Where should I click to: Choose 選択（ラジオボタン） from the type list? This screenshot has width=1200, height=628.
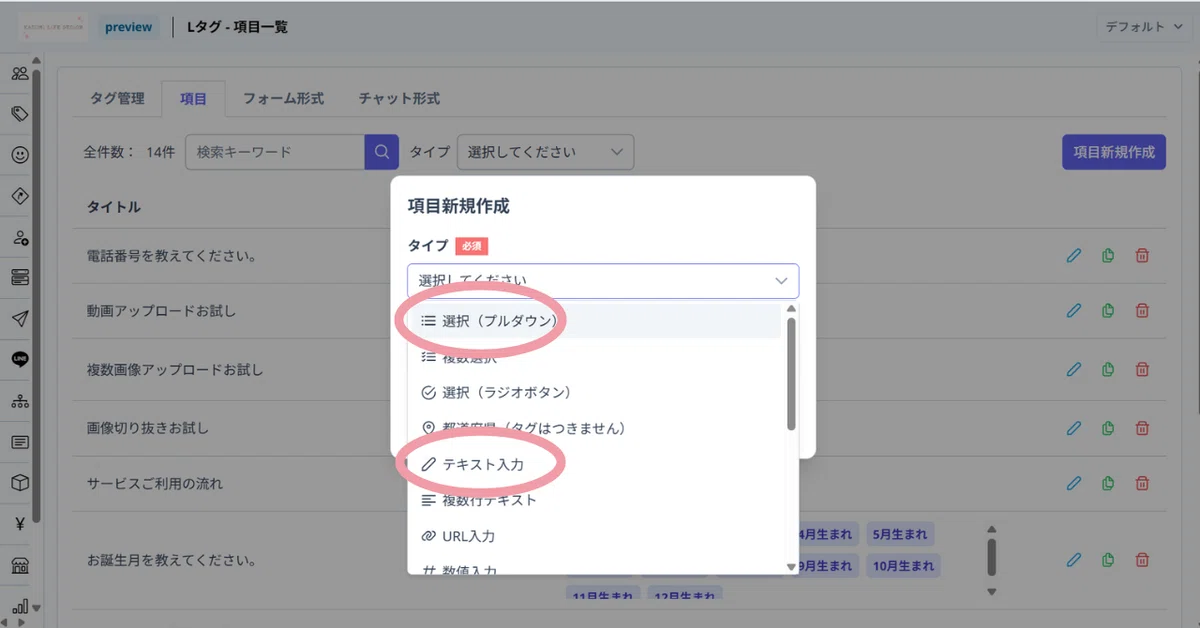[594, 392]
